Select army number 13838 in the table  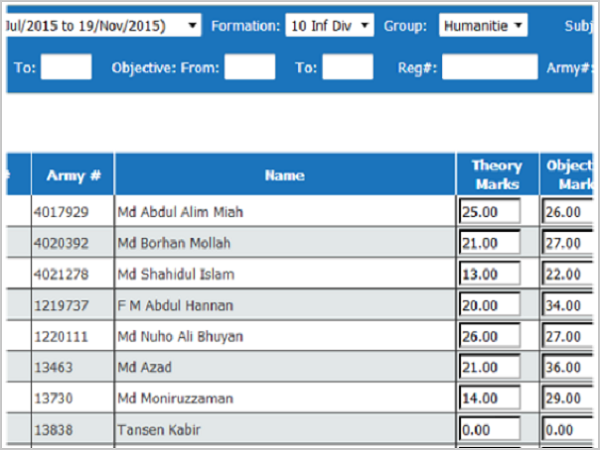[x=54, y=429]
